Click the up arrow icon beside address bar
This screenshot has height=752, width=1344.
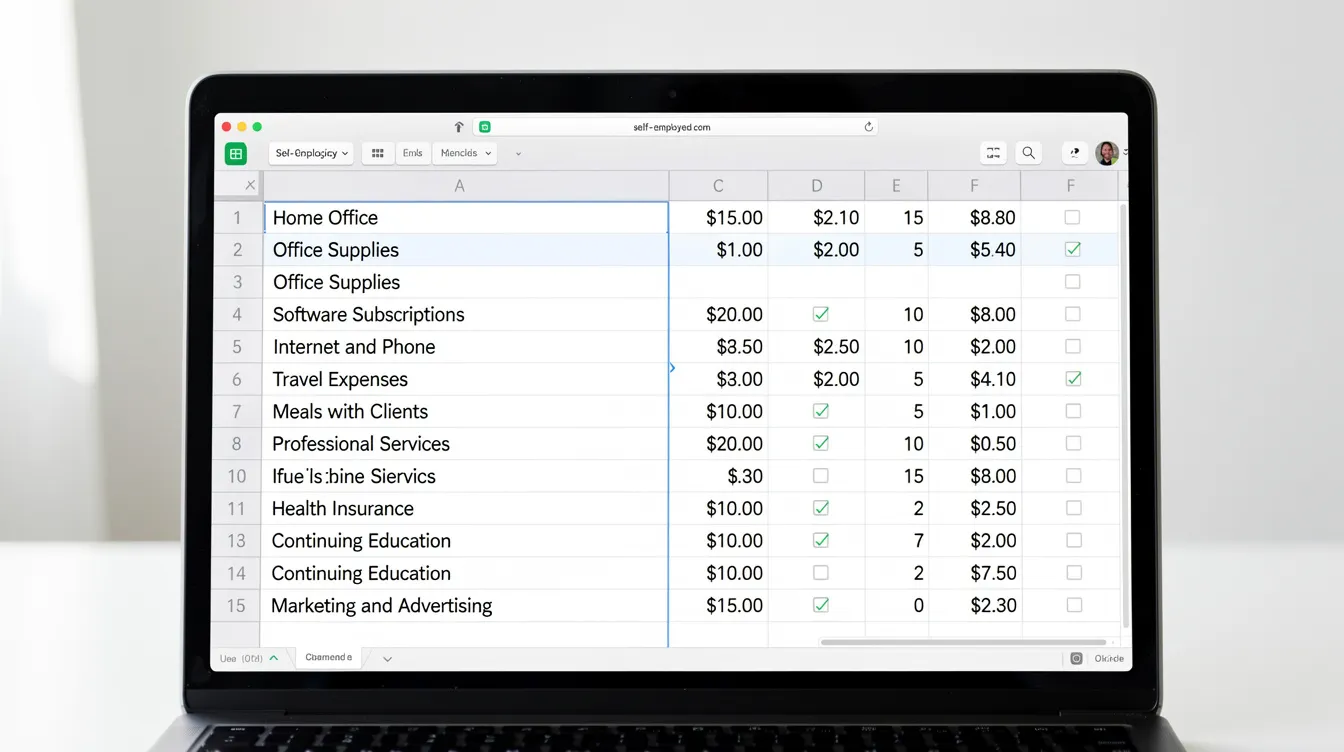point(459,127)
